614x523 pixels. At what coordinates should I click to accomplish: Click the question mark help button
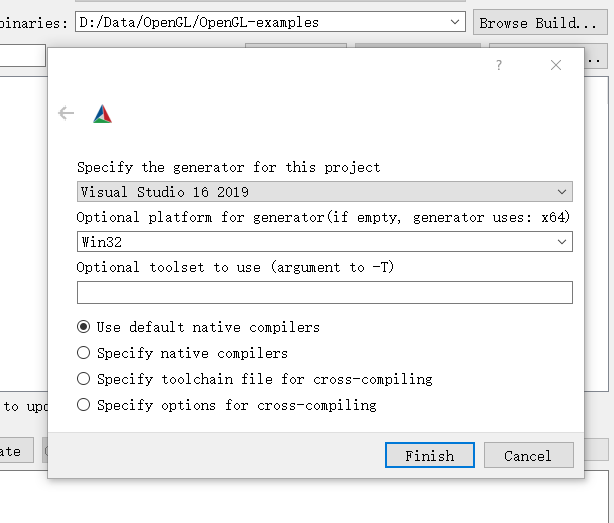499,66
